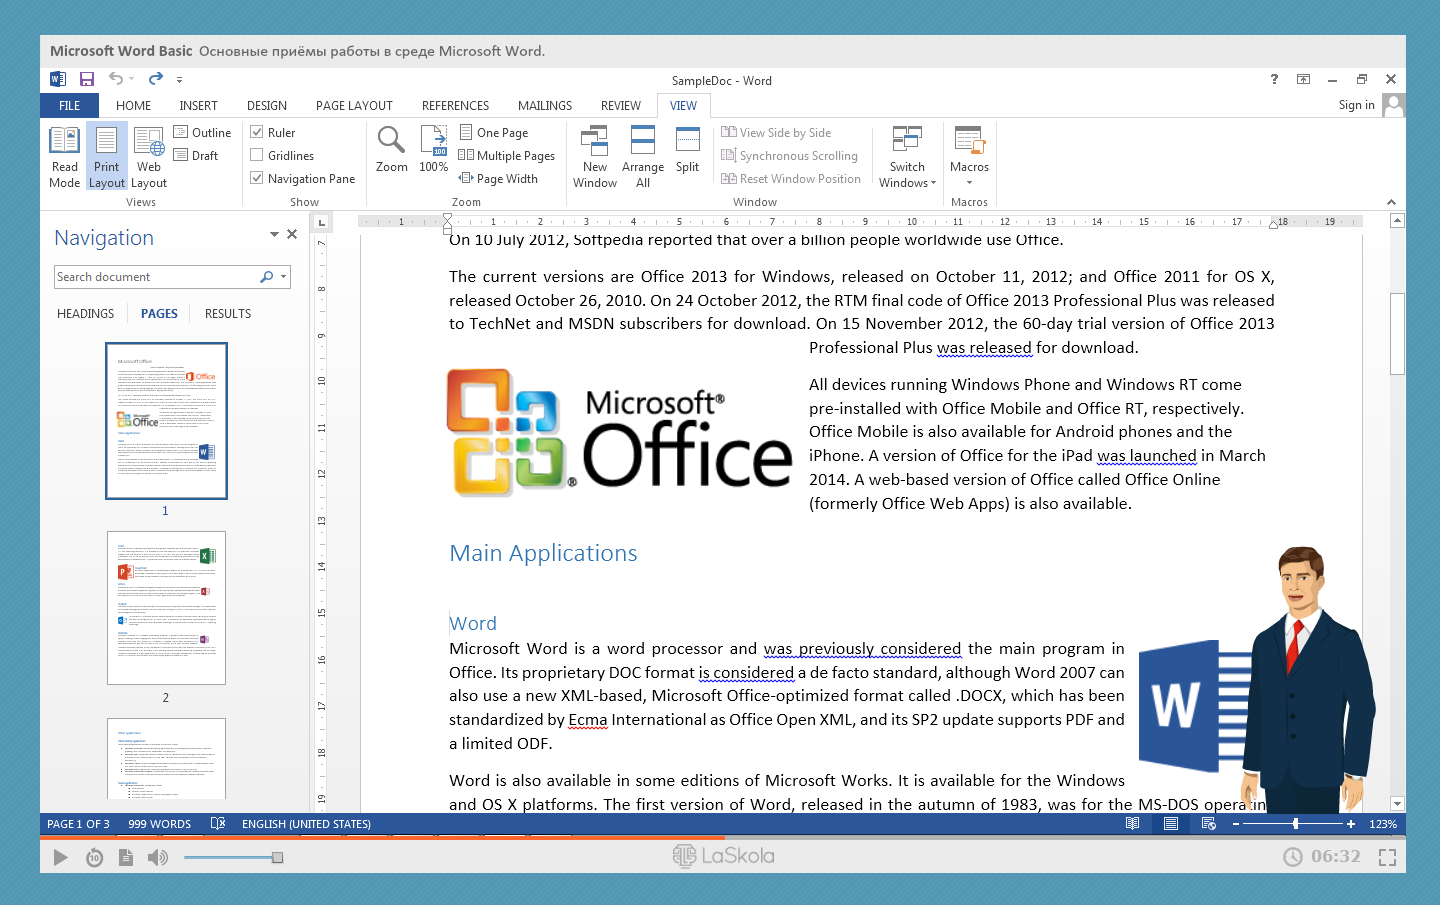Split the document window
1440x905 pixels.
tap(687, 150)
